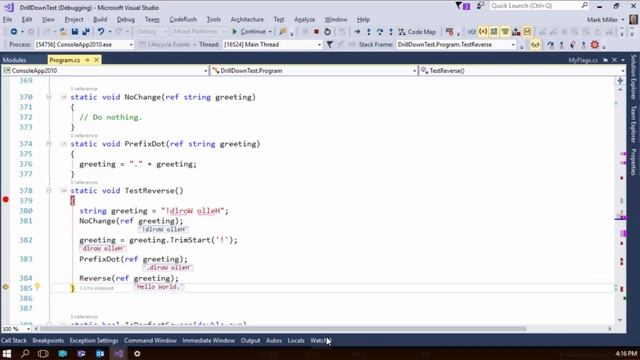The height and width of the screenshot is (360, 640).
Task: Click the Stop Debugging red square
Action: click(x=316, y=31)
